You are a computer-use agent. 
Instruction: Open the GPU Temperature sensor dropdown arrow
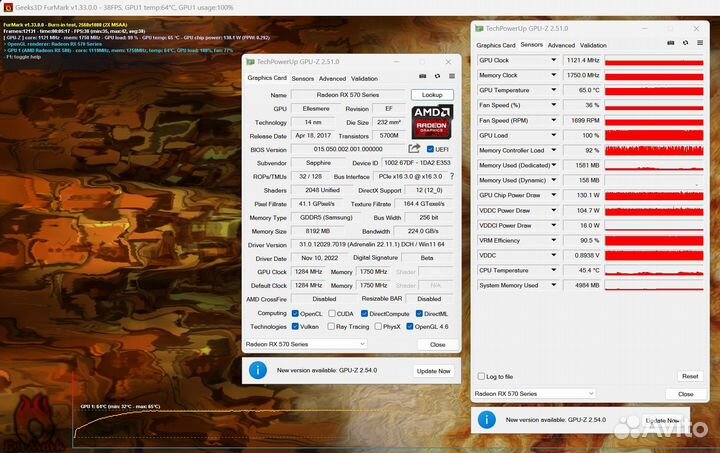553,90
